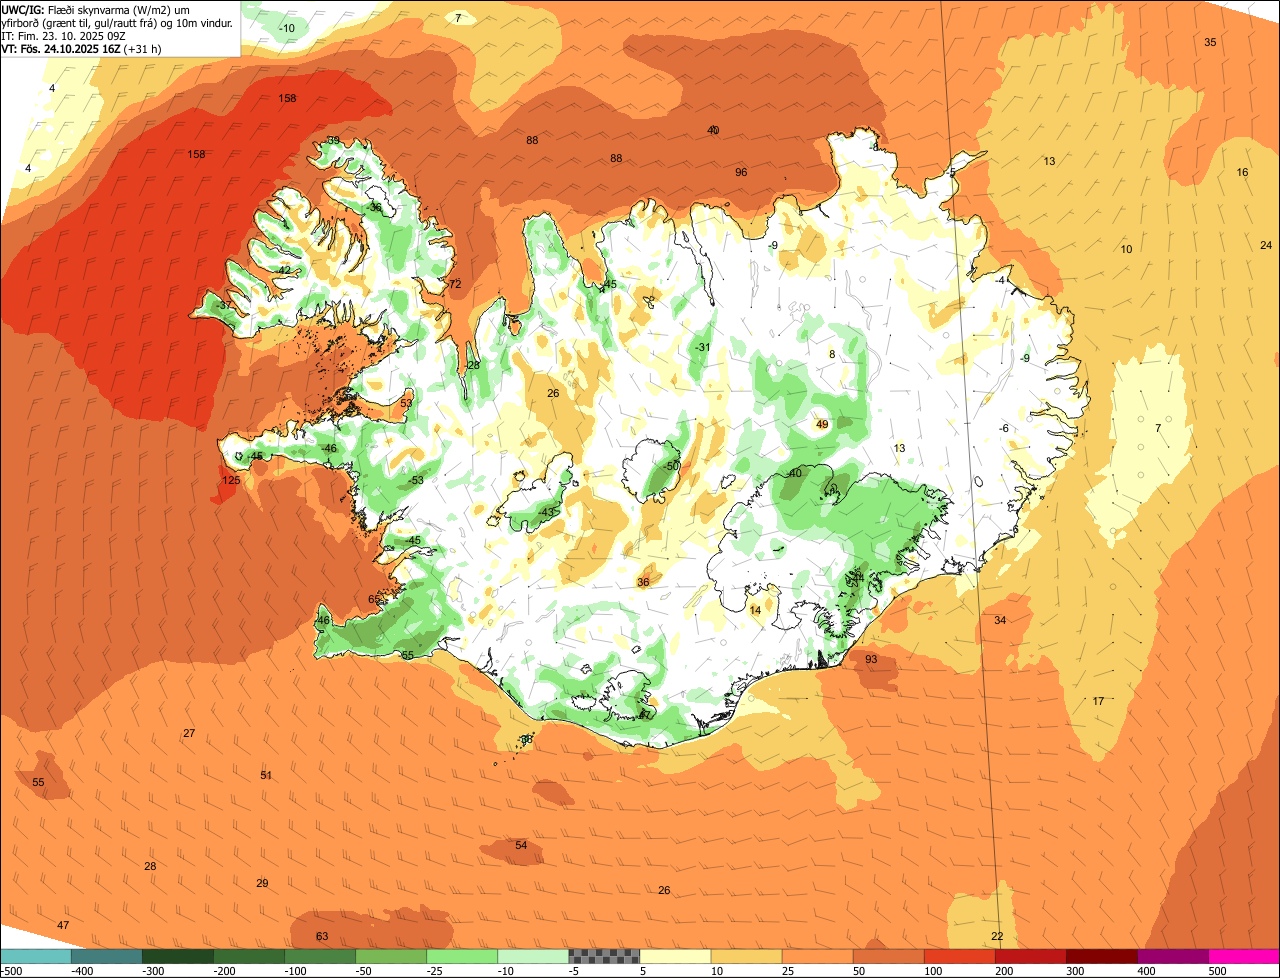The width and height of the screenshot is (1280, 978).
Task: Click the legend swatch between 200 and 300
Action: 1031,957
